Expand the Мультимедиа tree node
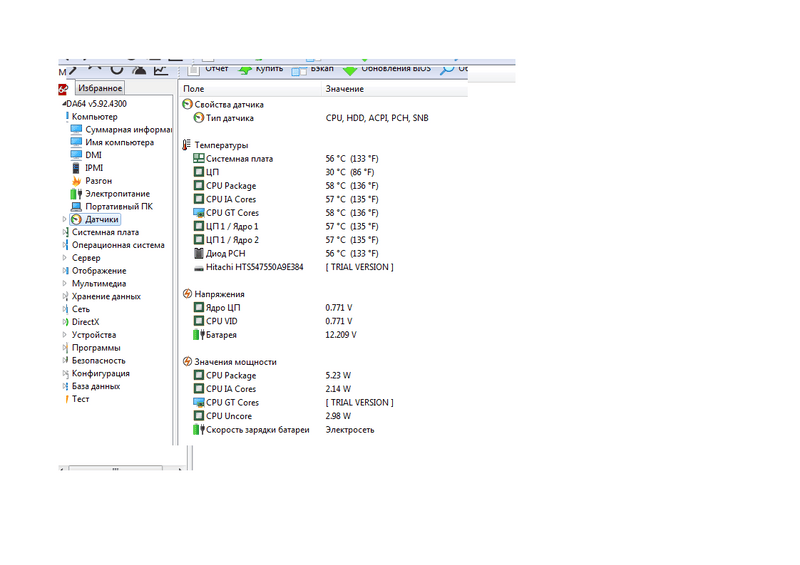Image resolution: width=800 pixels, height=565 pixels. 65,284
